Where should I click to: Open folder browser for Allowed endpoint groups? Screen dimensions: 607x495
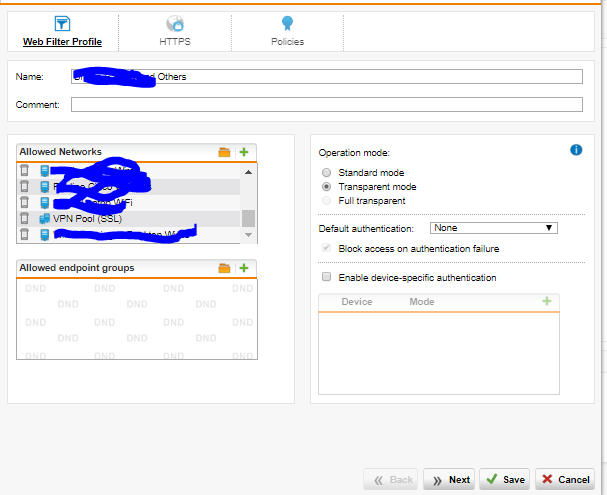[225, 268]
